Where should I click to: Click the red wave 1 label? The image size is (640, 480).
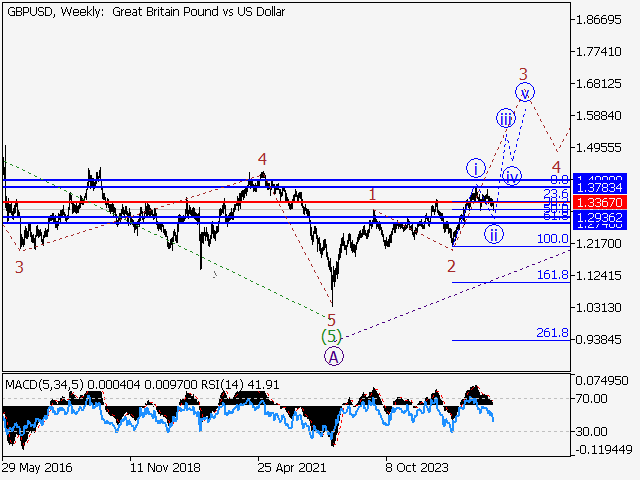tap(372, 195)
